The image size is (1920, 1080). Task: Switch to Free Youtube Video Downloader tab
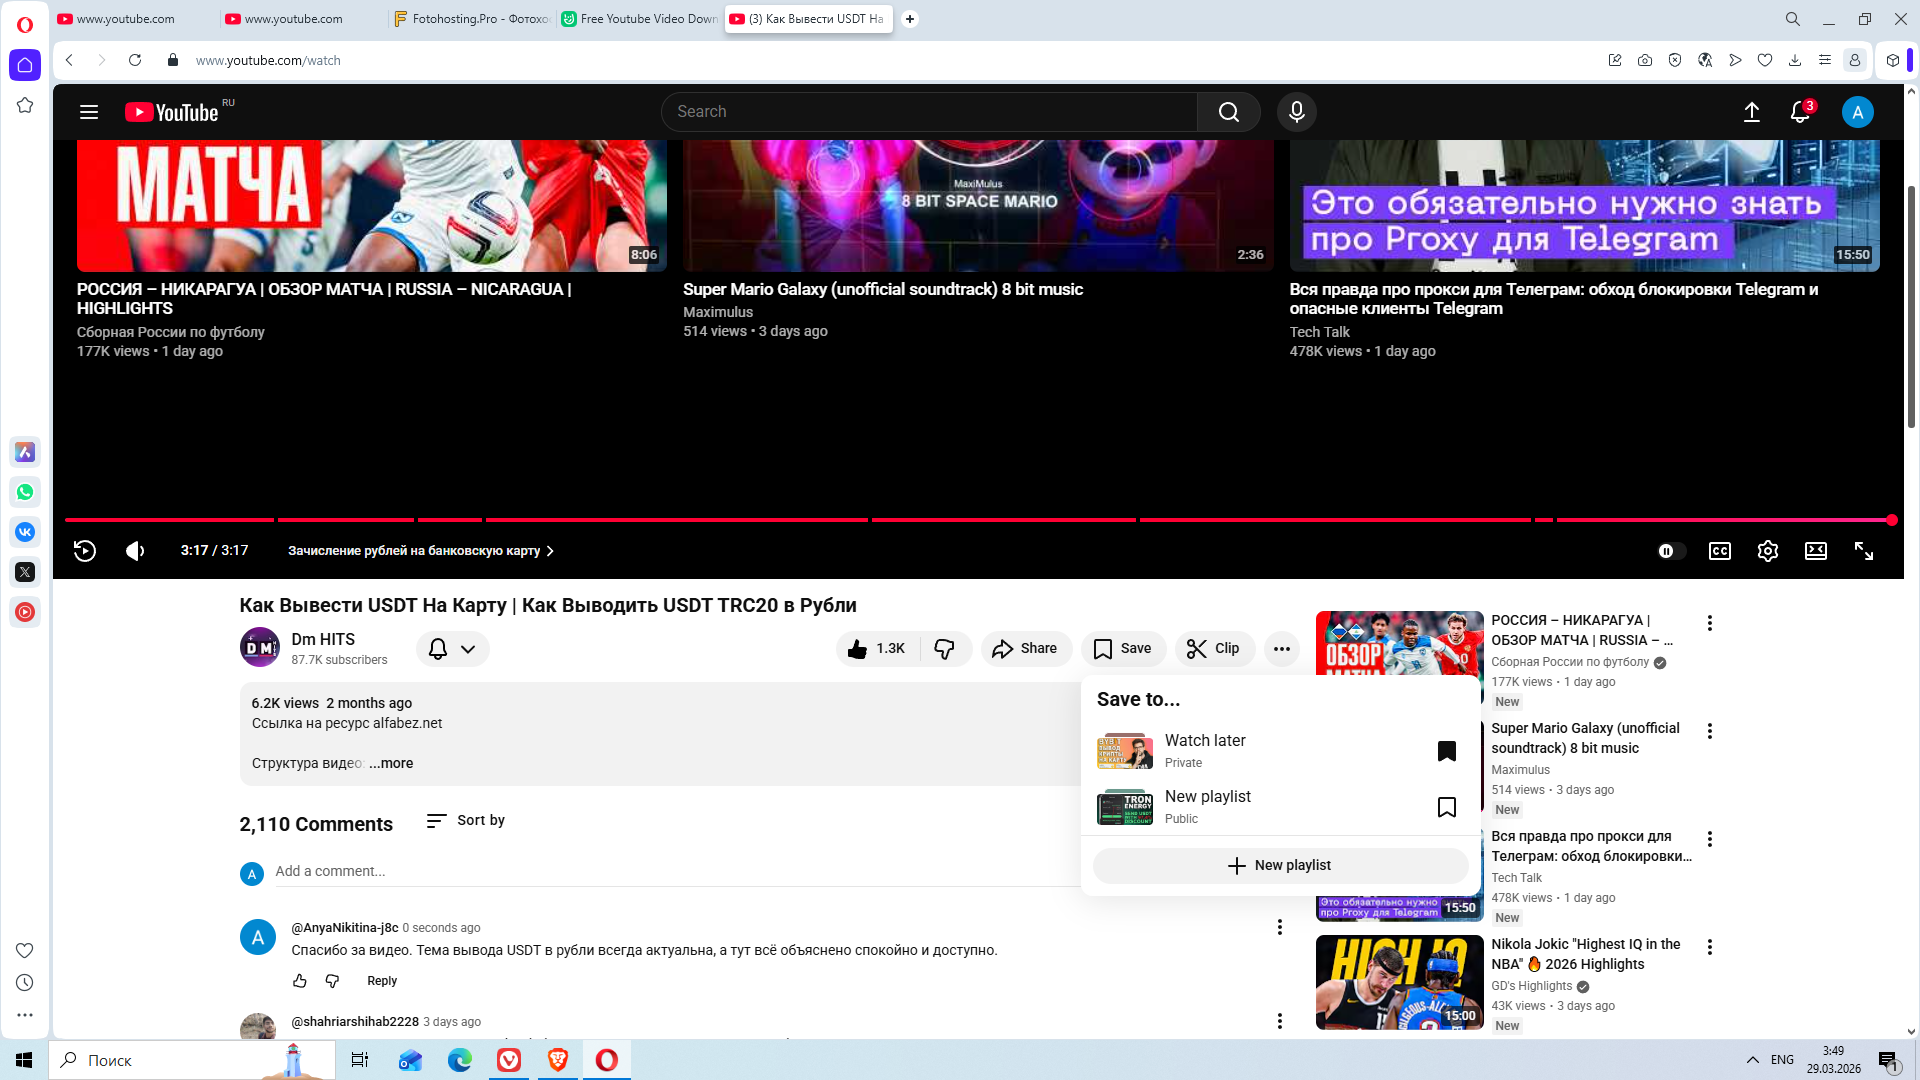pos(640,19)
